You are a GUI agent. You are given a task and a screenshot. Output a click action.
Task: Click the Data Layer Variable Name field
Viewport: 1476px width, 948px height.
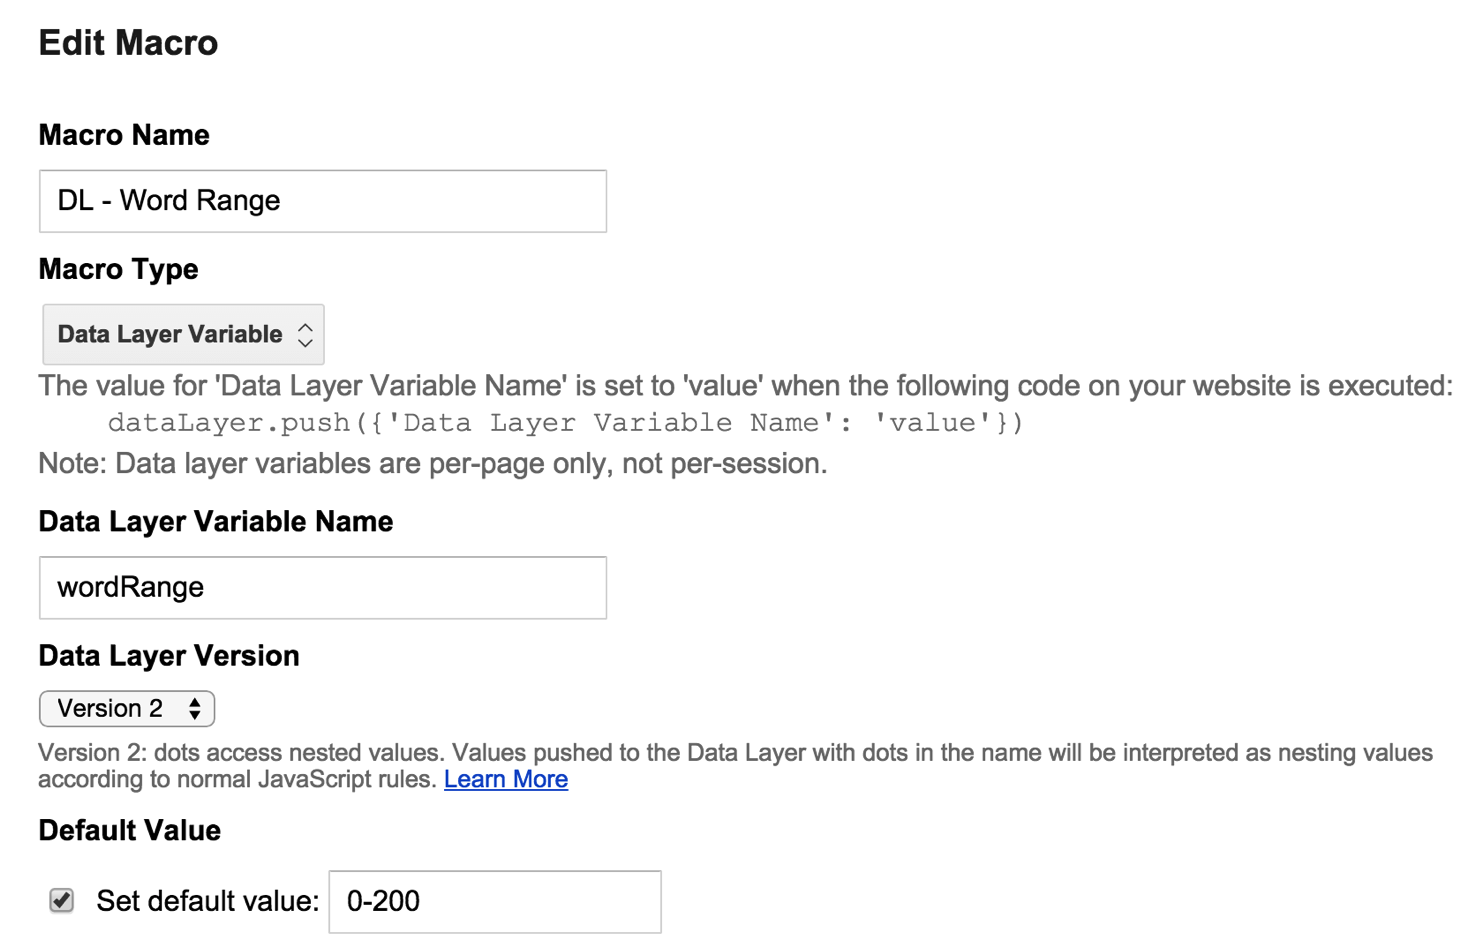(x=322, y=587)
